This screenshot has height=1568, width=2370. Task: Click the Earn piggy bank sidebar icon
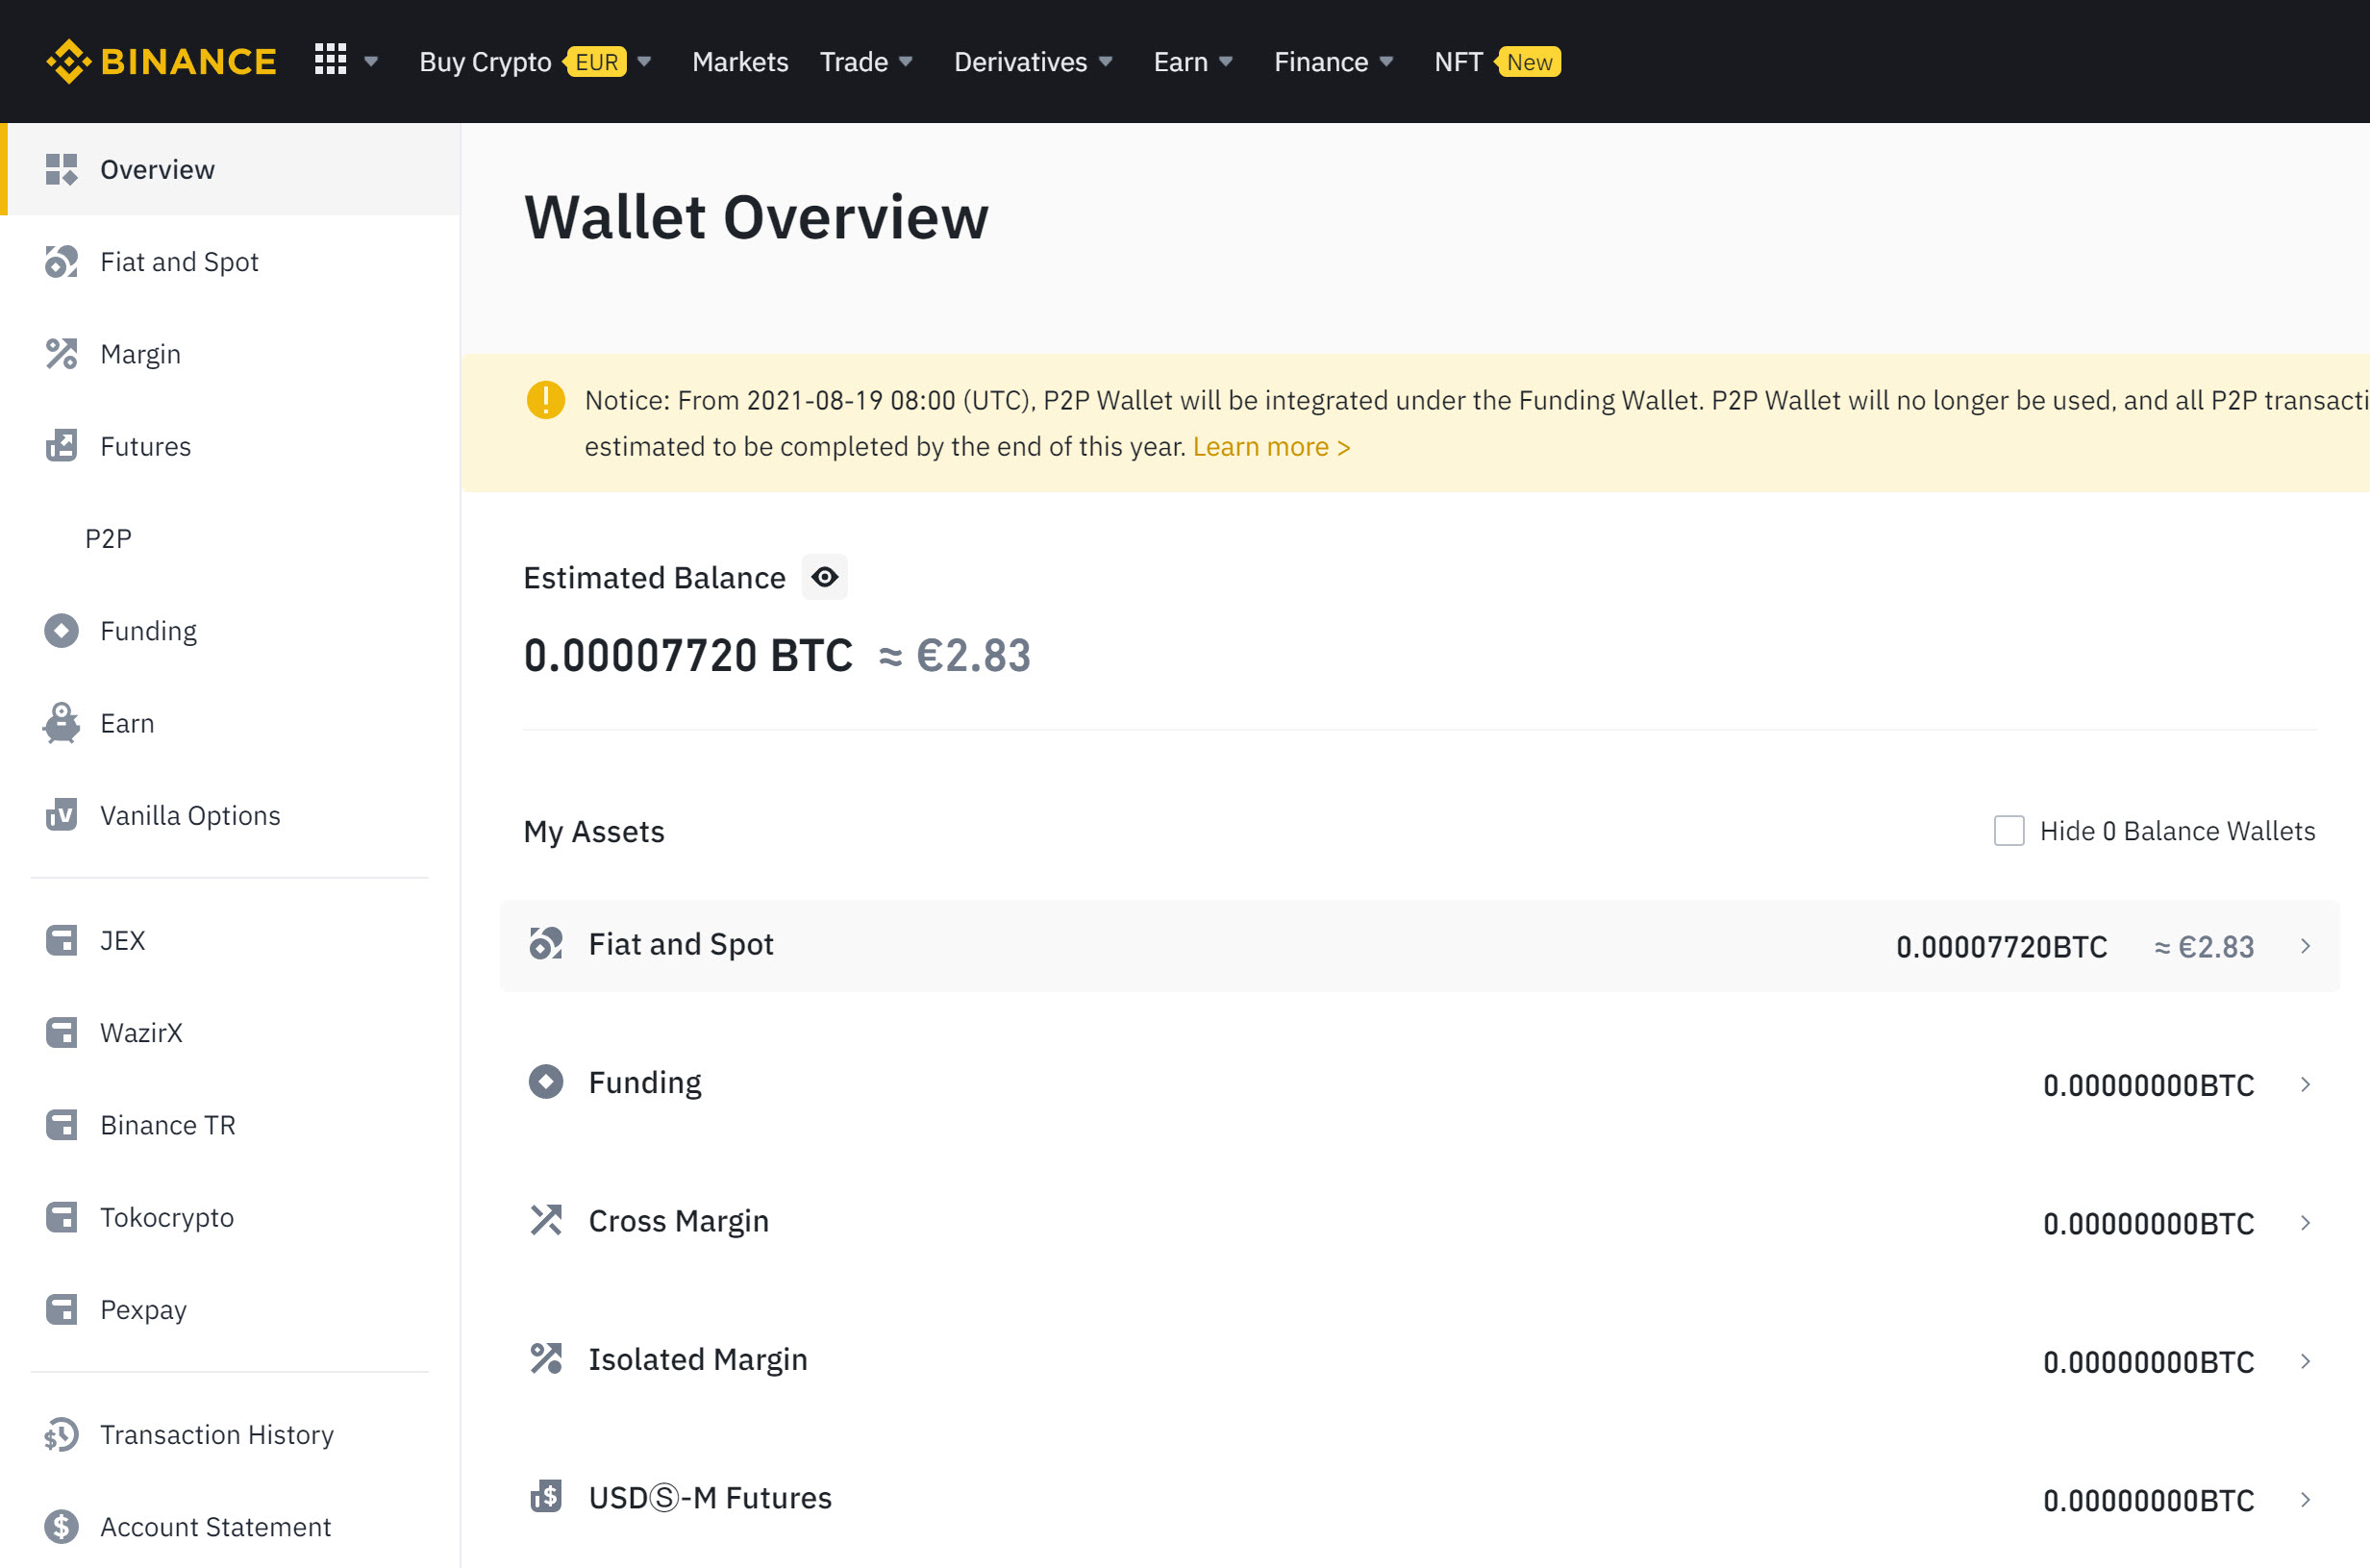[x=61, y=723]
